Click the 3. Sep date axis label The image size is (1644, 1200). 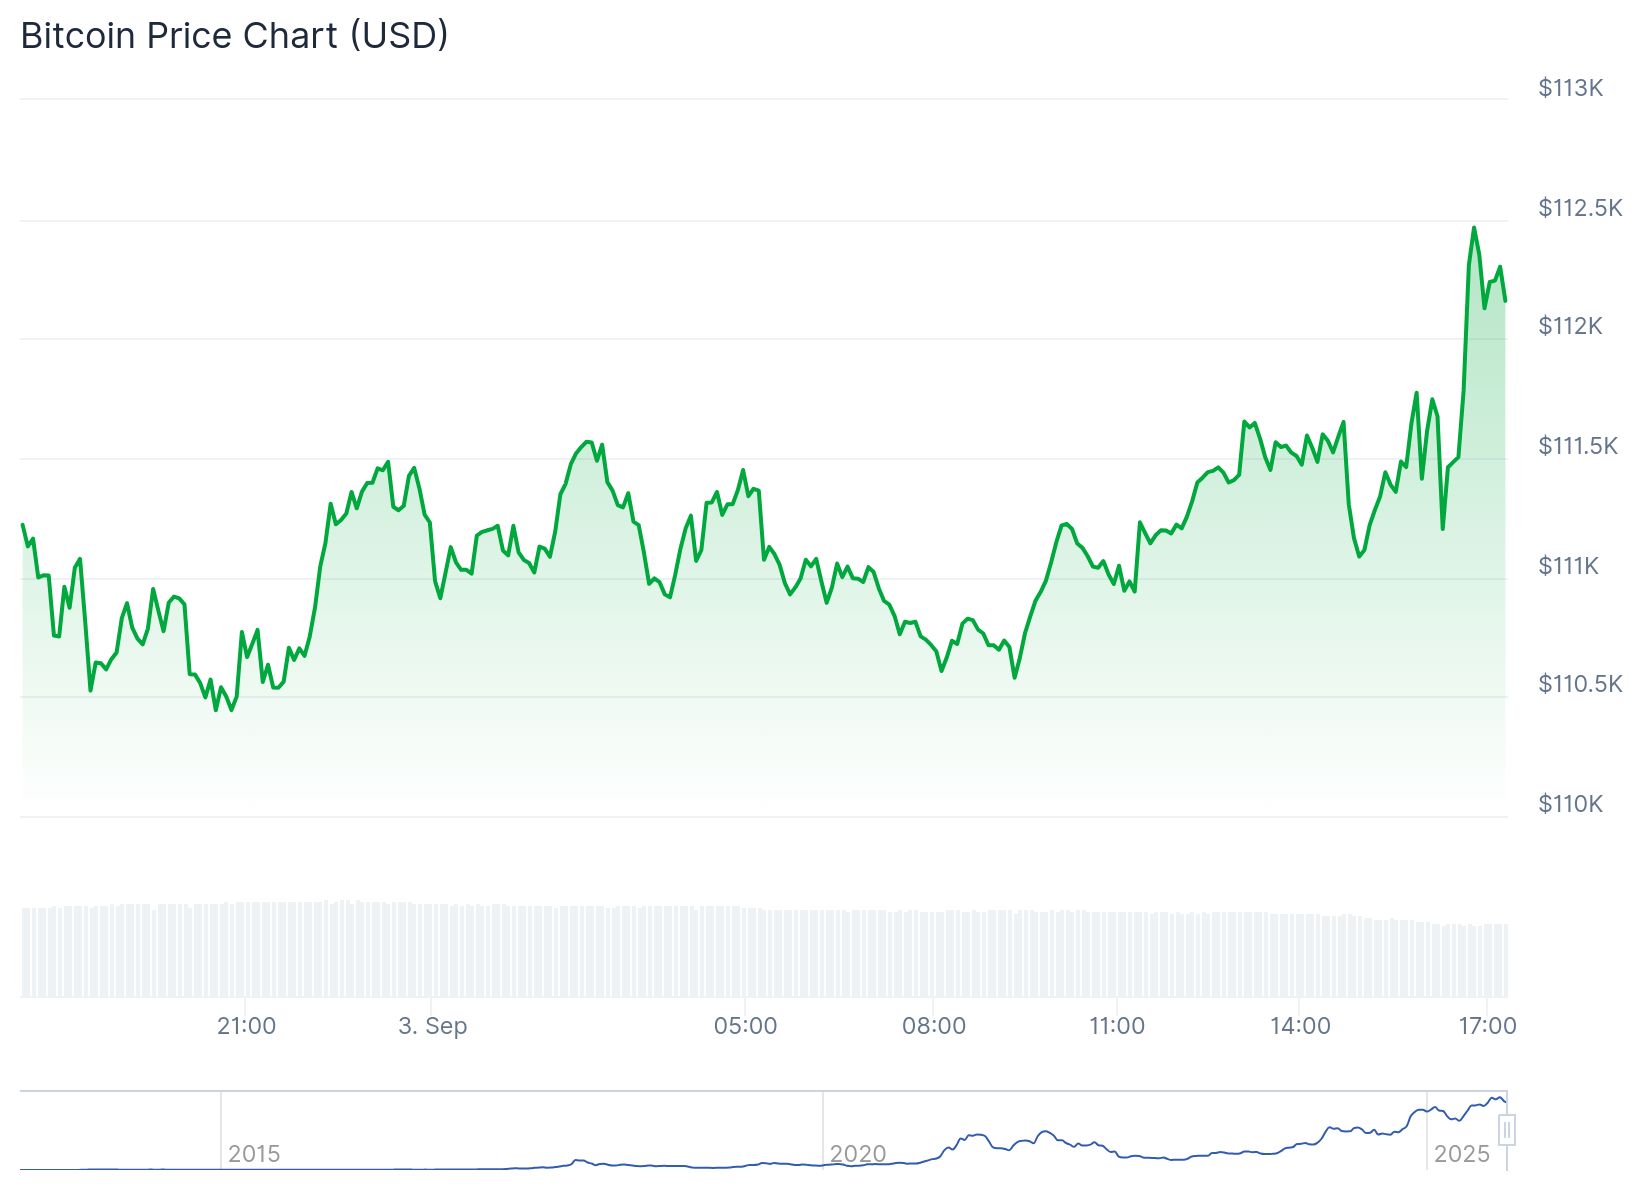432,1026
